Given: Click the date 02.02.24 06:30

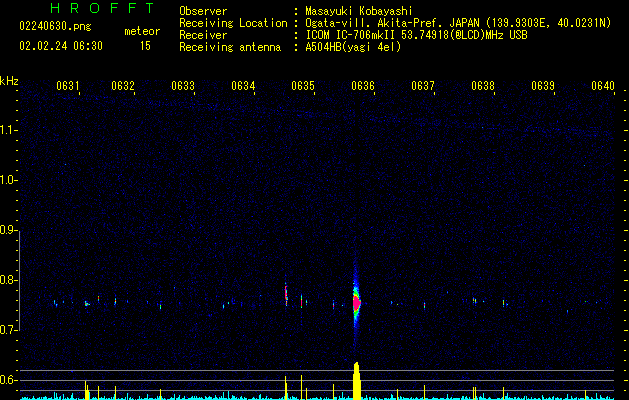Looking at the screenshot, I should tap(61, 46).
